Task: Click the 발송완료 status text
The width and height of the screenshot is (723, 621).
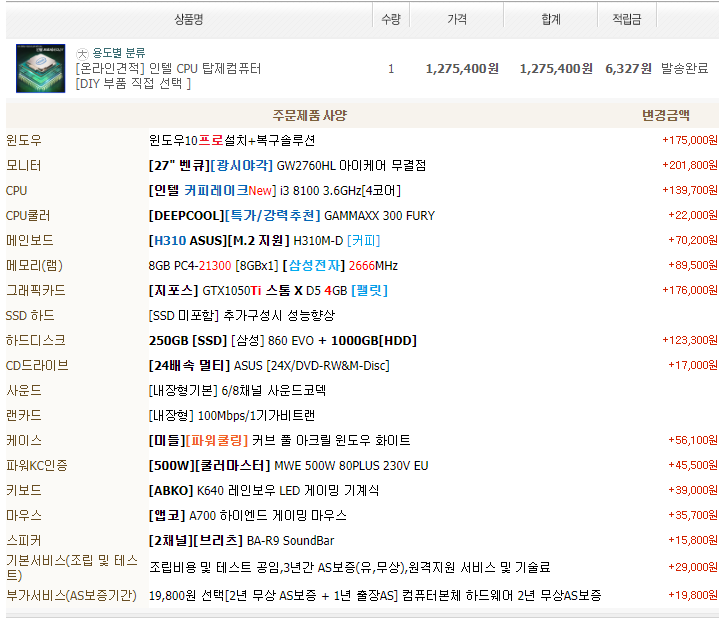Action: [x=684, y=69]
